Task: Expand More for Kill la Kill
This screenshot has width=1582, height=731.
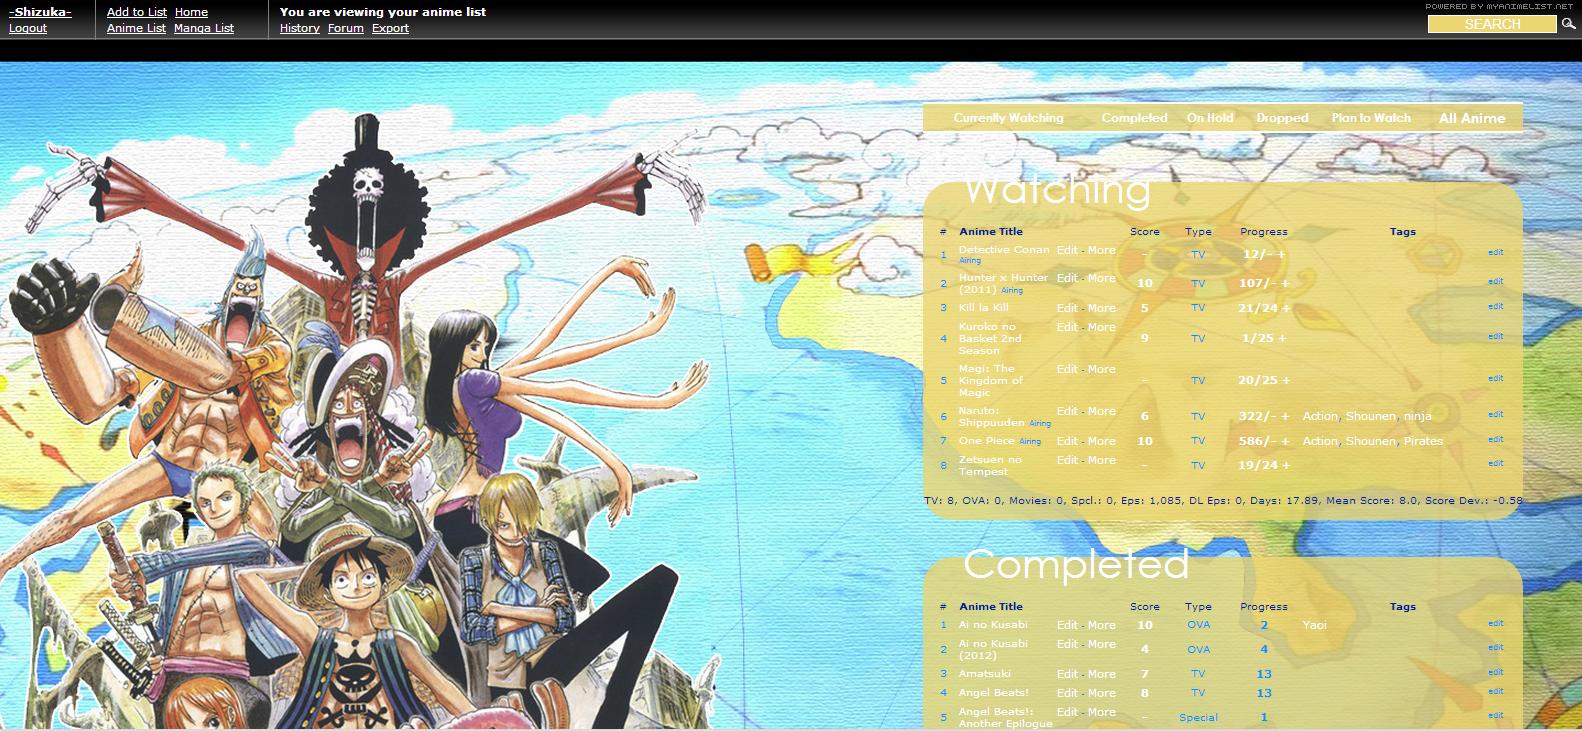Action: [1101, 308]
